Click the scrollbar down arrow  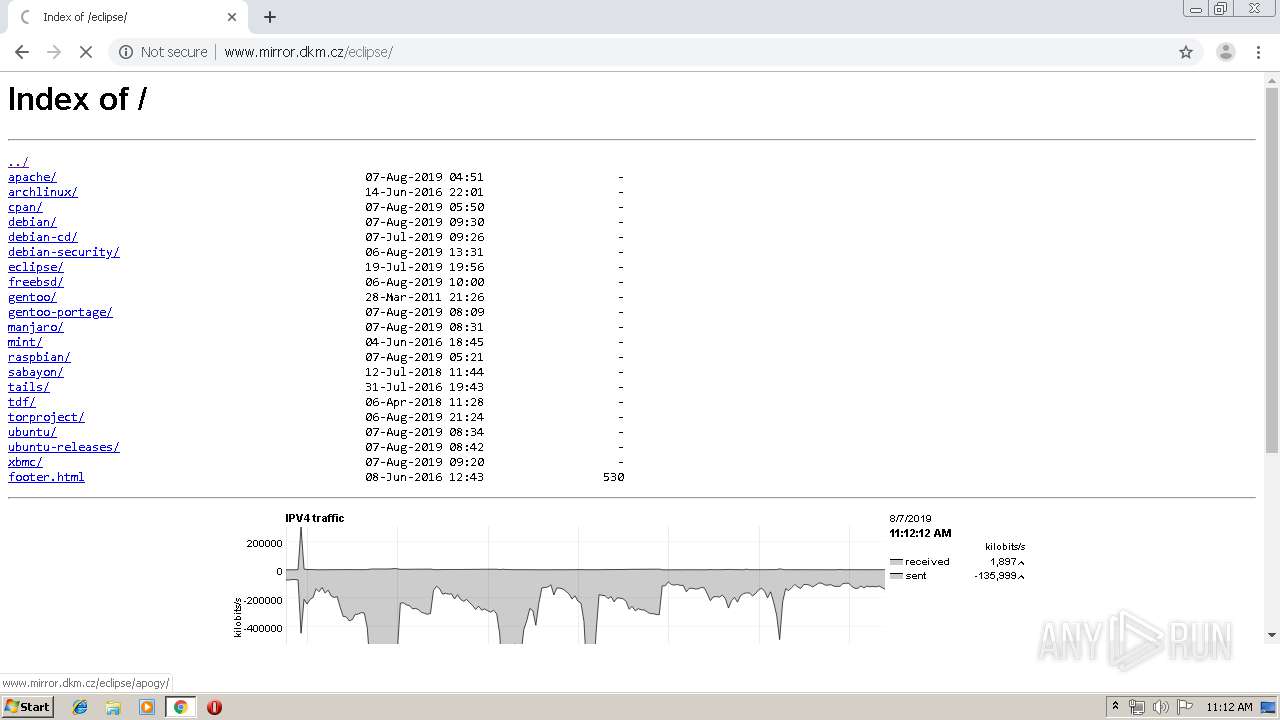click(1272, 635)
